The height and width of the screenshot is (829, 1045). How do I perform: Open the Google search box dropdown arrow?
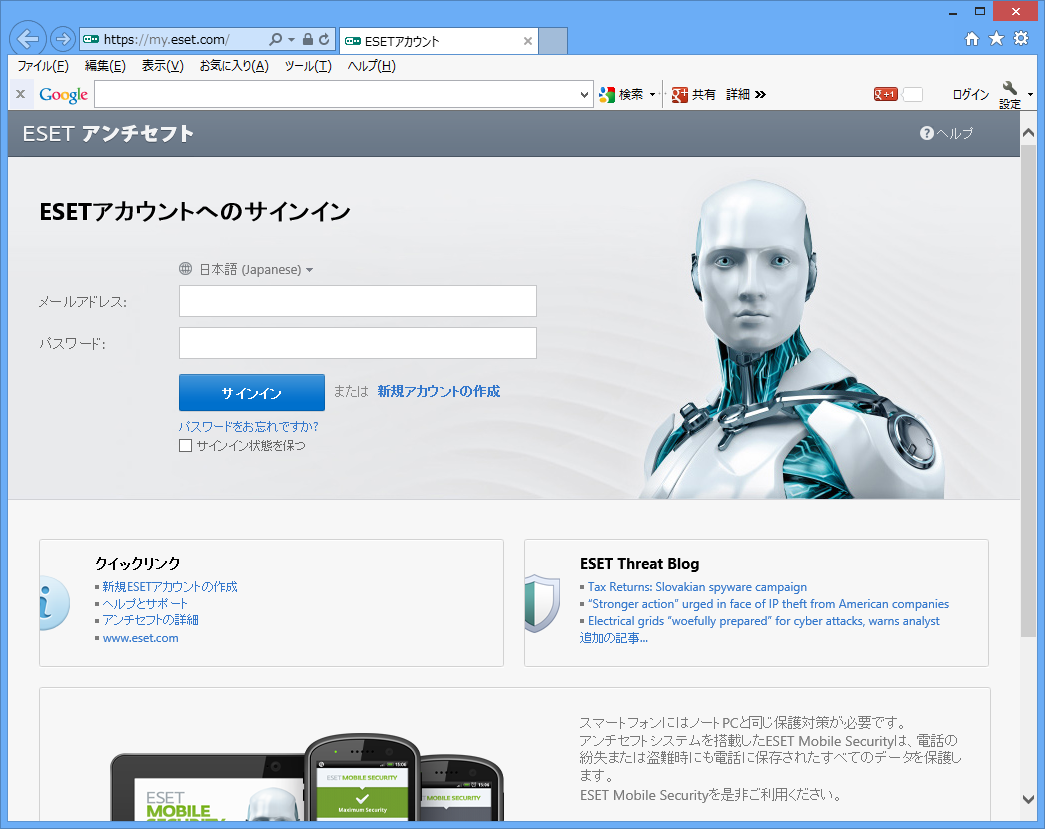(584, 95)
